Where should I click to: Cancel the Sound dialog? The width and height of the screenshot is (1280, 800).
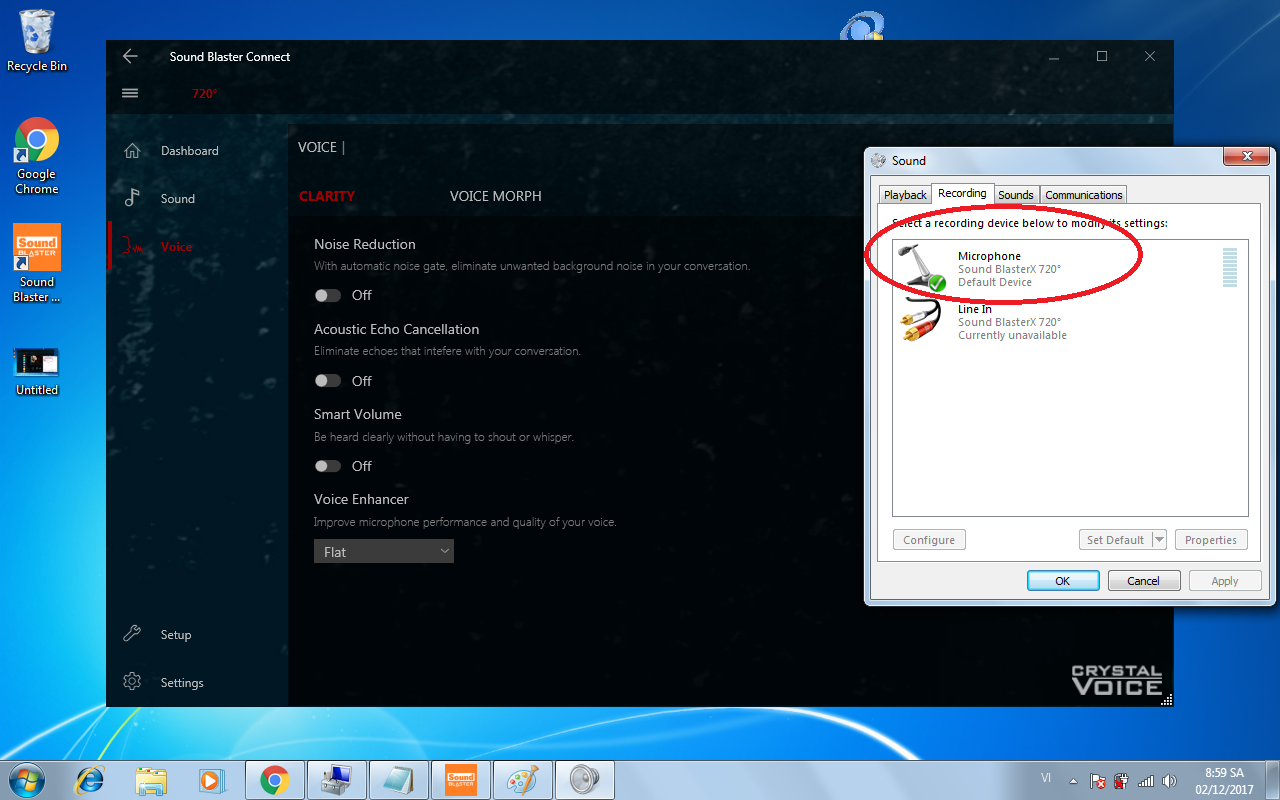pyautogui.click(x=1143, y=581)
